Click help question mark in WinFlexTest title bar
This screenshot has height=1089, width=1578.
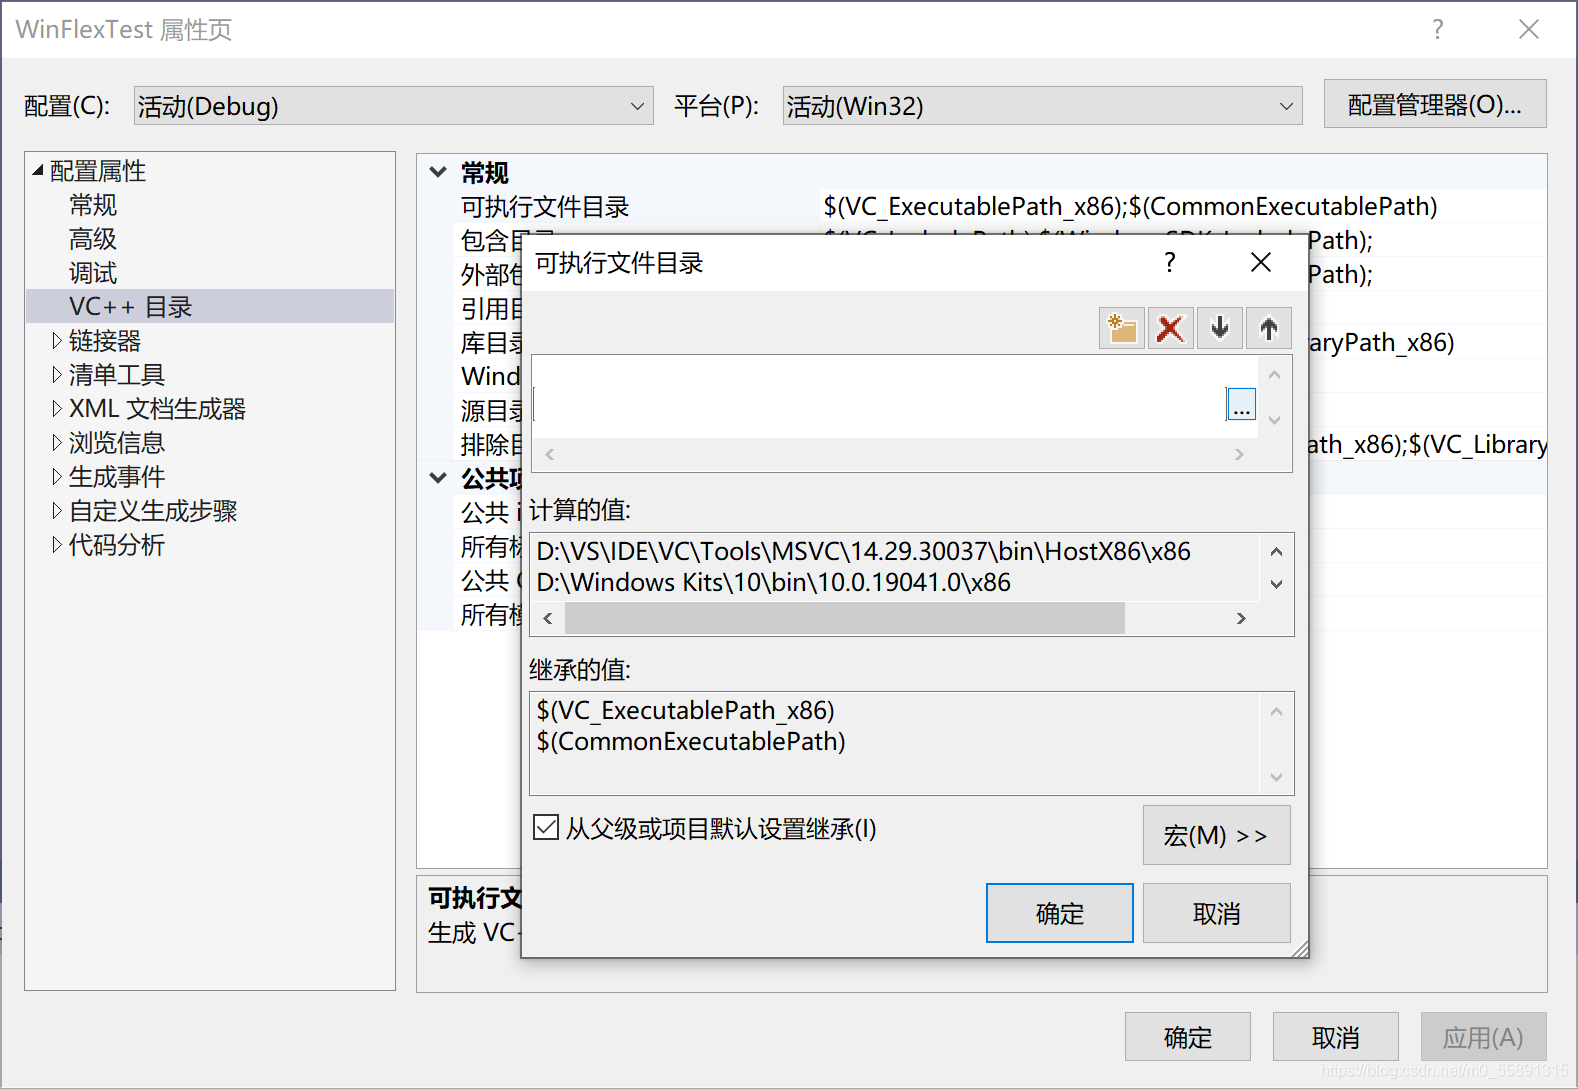(1437, 29)
